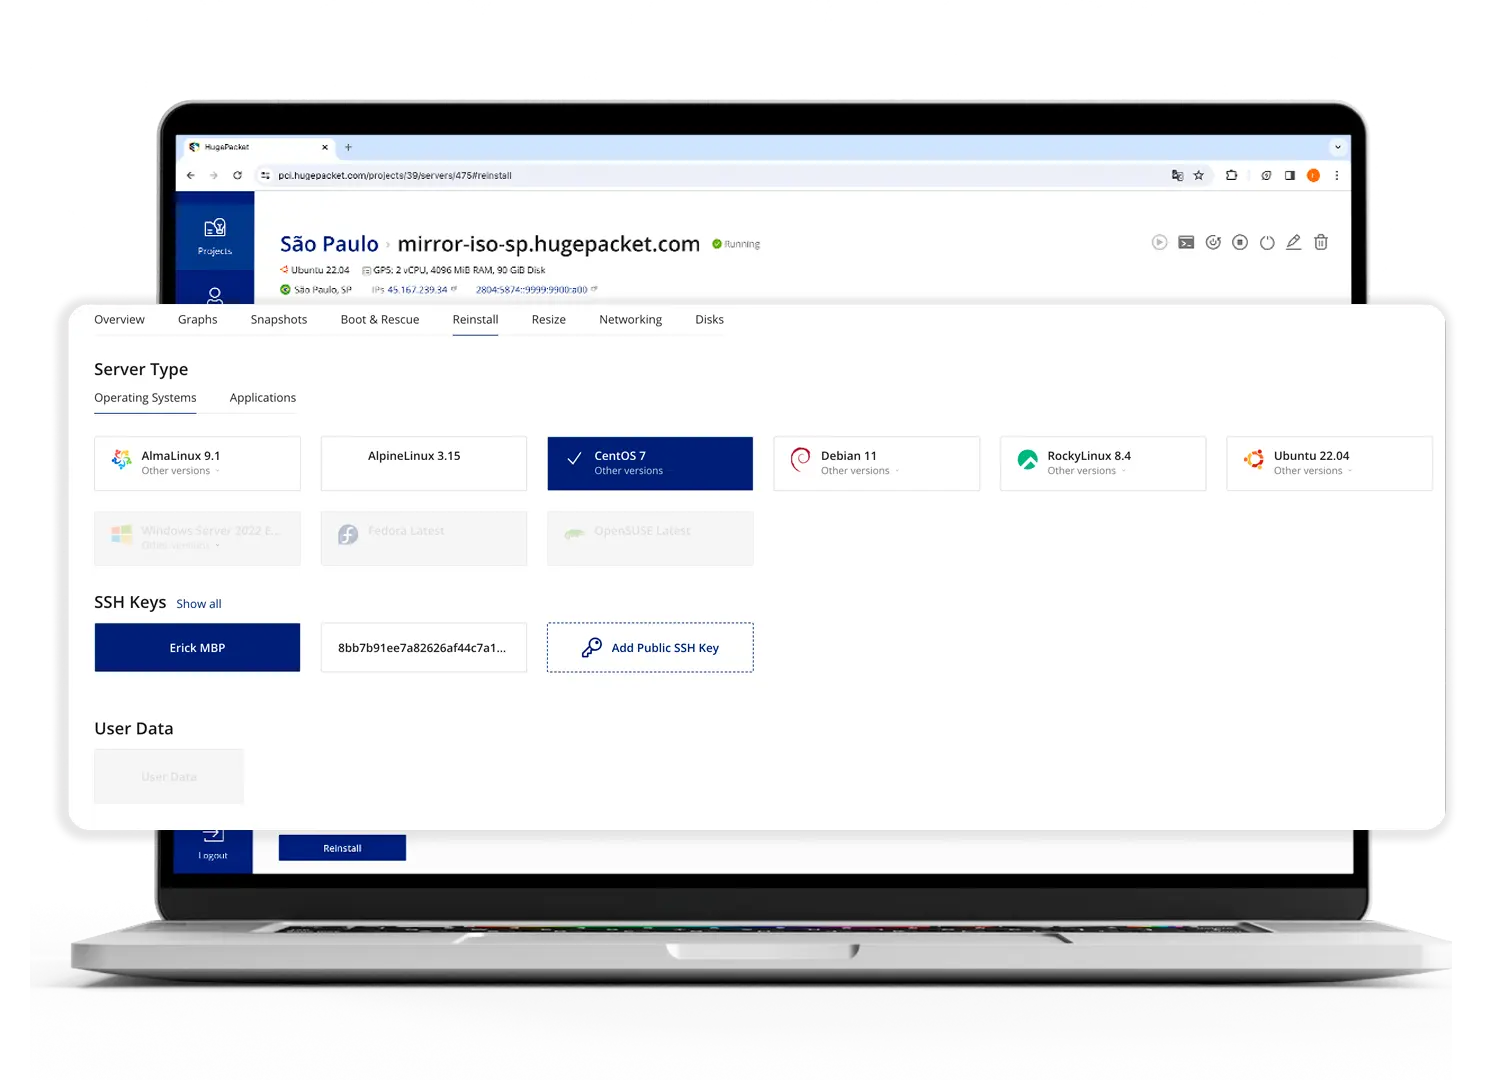Switch to the Overview tab
Image resolution: width=1510 pixels, height=1080 pixels.
(119, 320)
